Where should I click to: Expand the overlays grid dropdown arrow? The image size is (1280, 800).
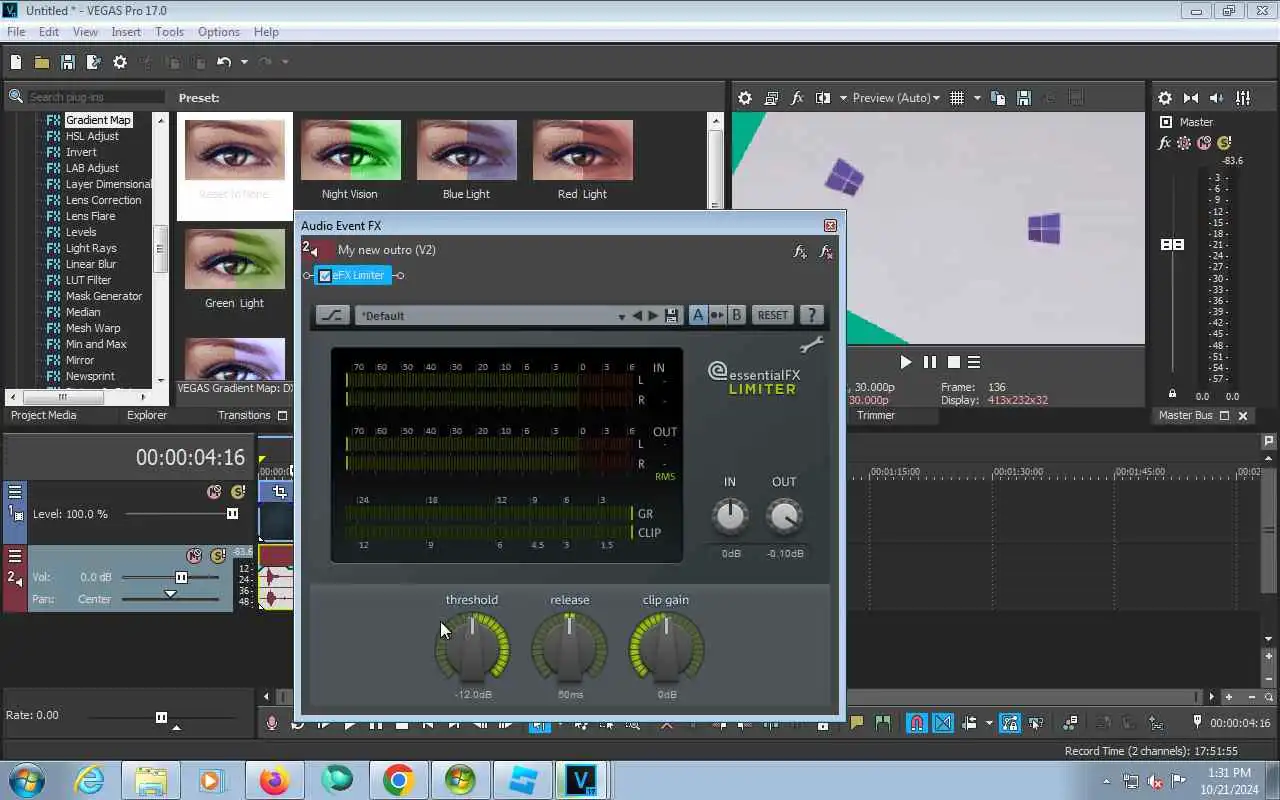[x=977, y=98]
